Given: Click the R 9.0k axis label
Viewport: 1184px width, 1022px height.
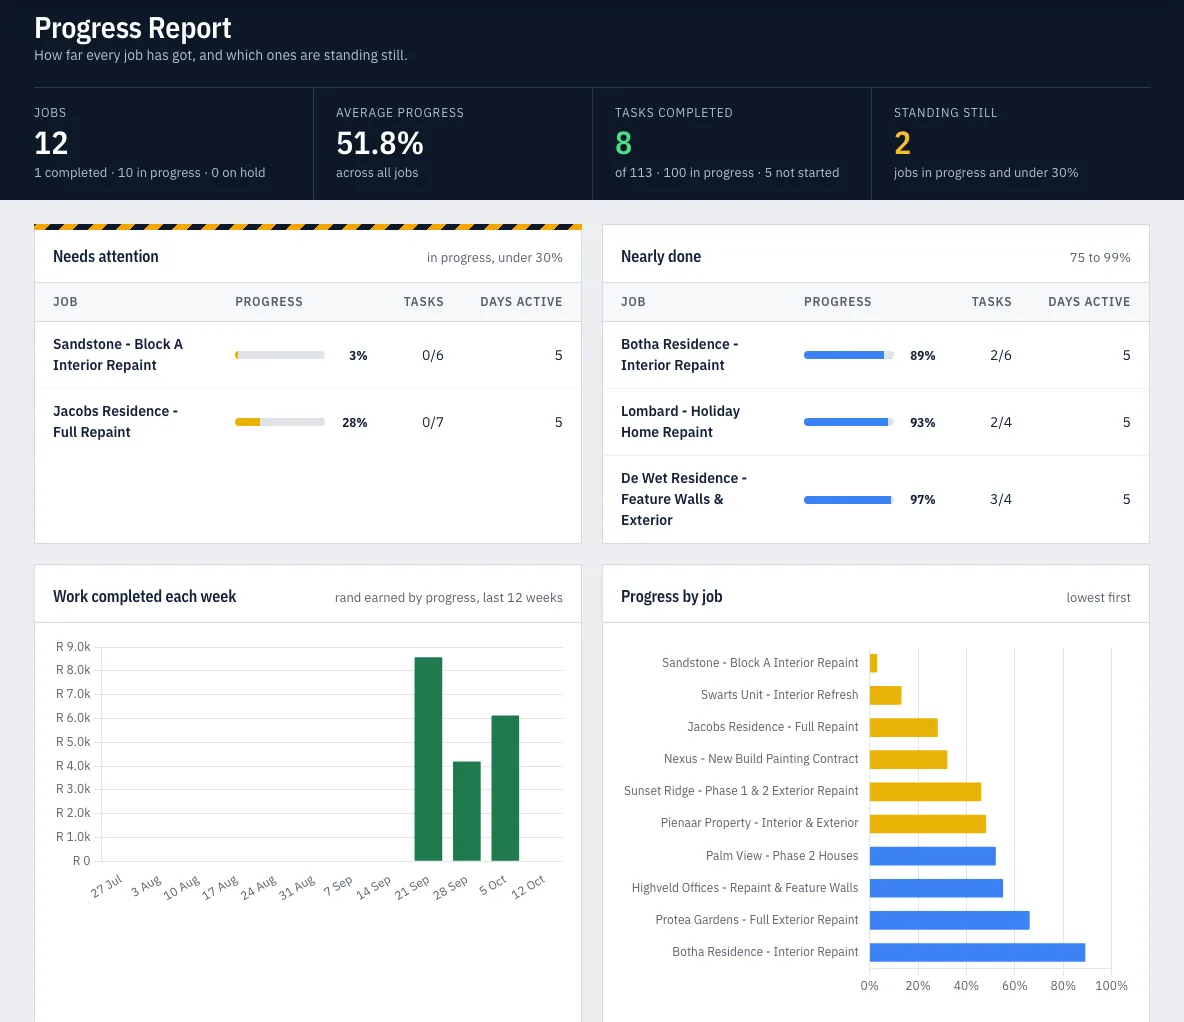Looking at the screenshot, I should pos(72,647).
